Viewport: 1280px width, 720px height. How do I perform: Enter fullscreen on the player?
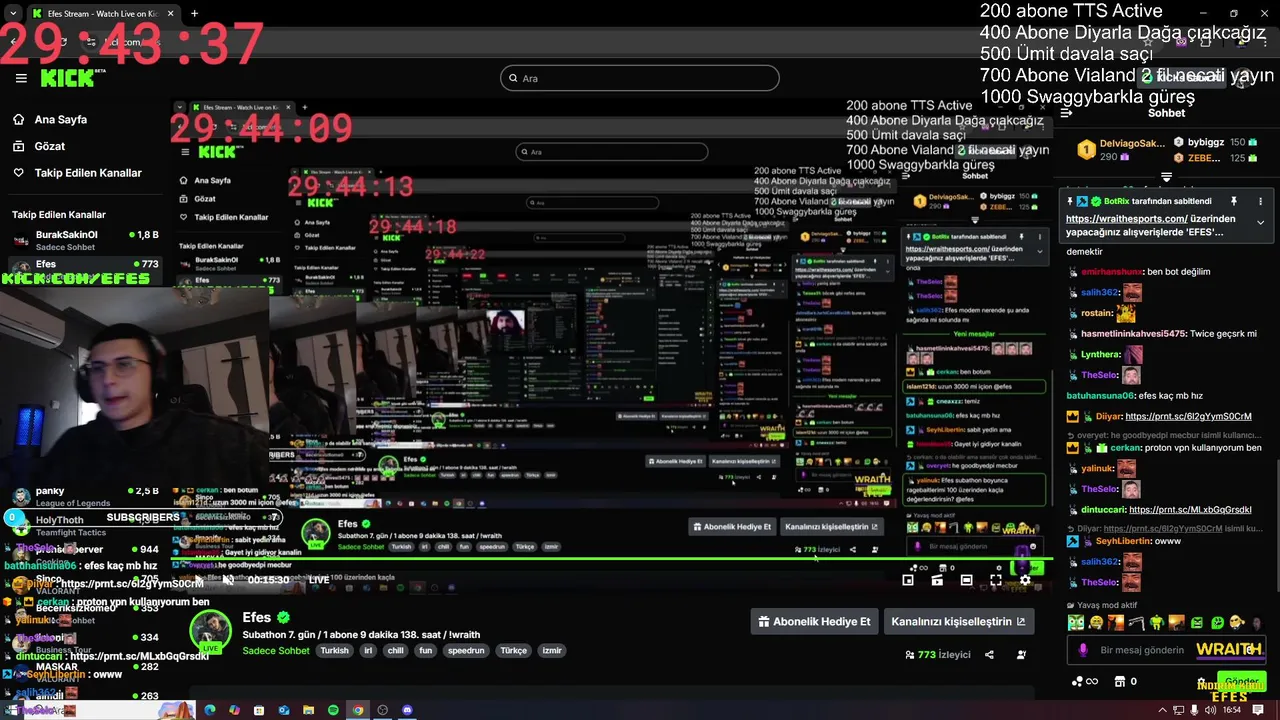[x=996, y=580]
